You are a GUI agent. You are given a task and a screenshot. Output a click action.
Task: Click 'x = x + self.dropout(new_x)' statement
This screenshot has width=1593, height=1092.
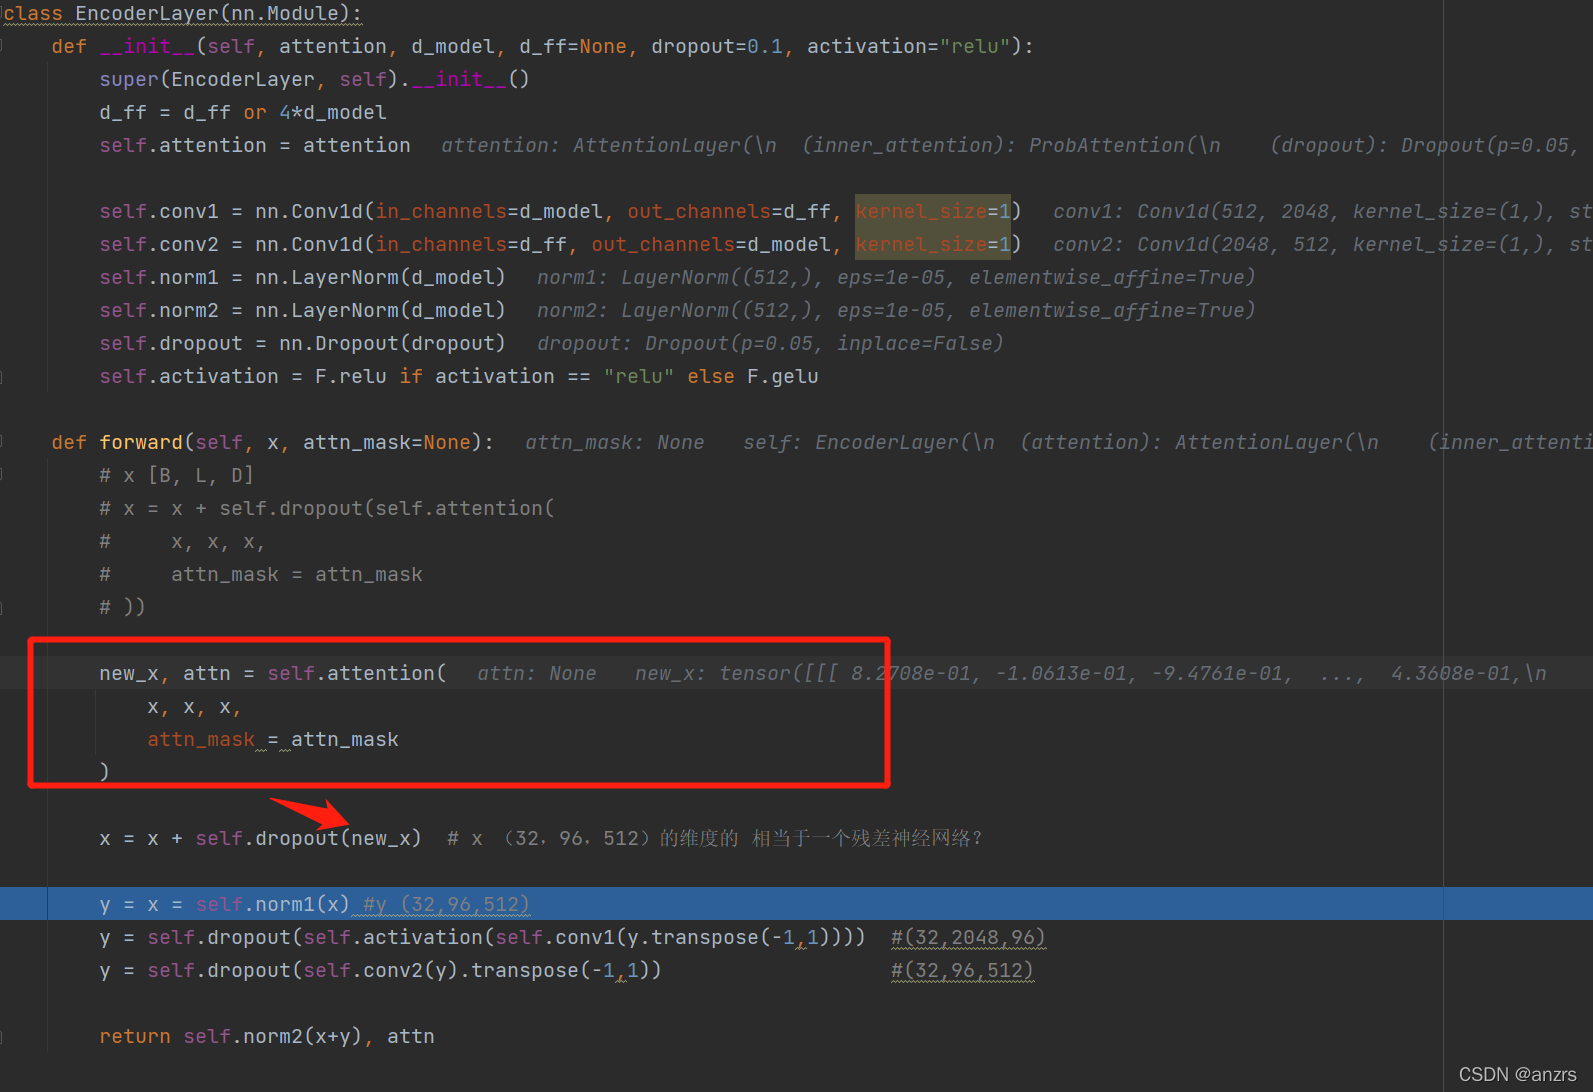(x=261, y=838)
